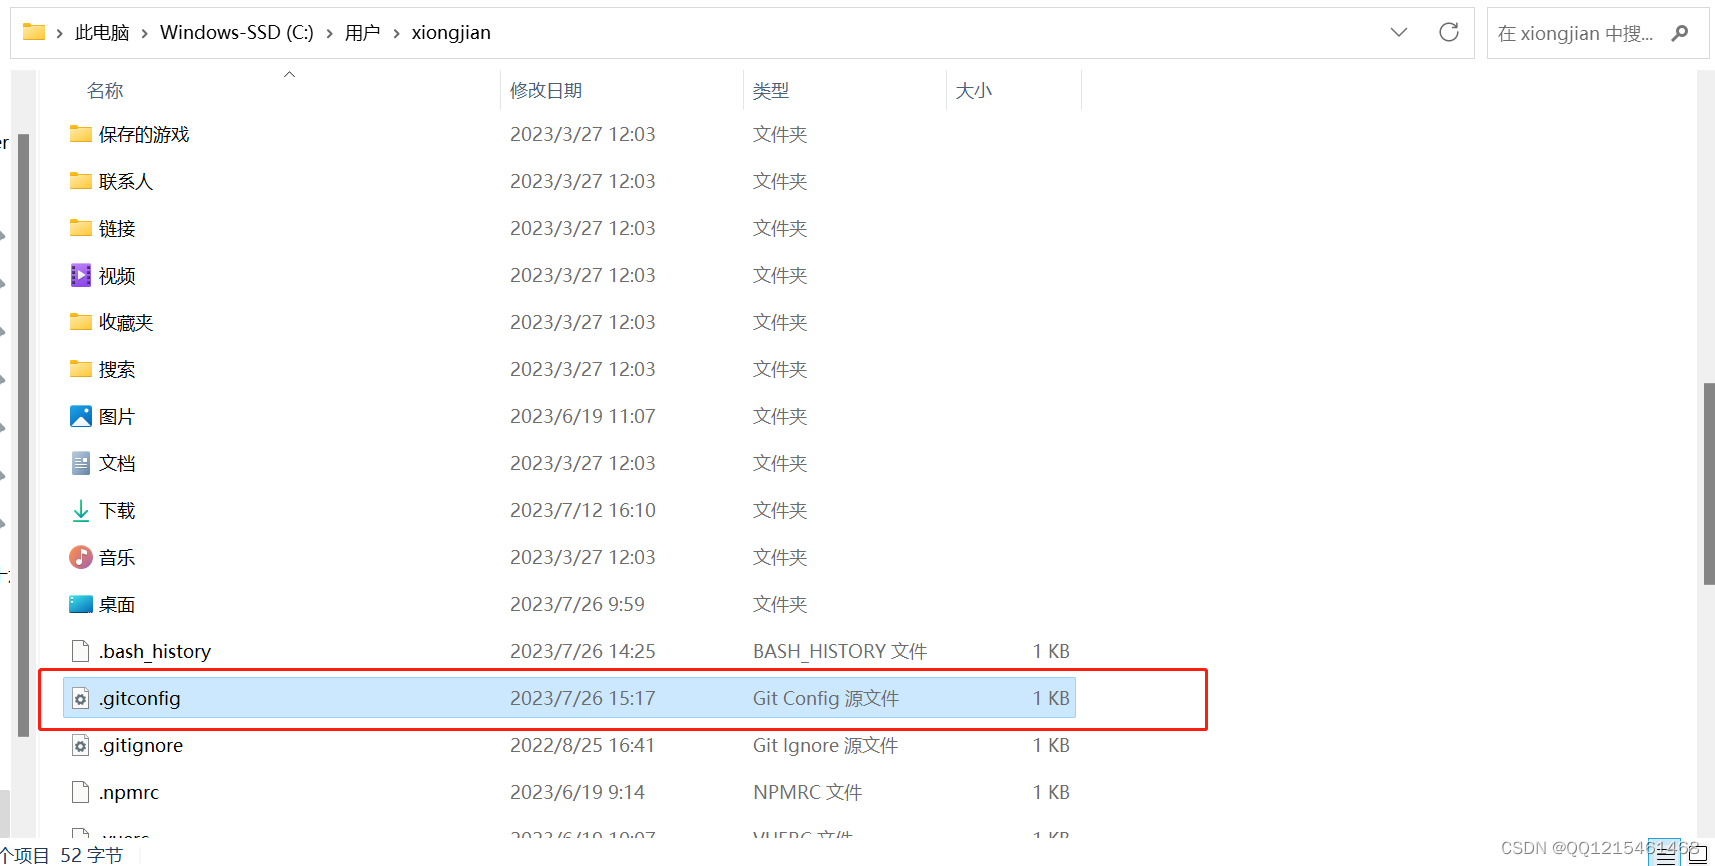Image resolution: width=1715 pixels, height=866 pixels.
Task: Select the 收藏夹 folder name
Action: pos(126,322)
